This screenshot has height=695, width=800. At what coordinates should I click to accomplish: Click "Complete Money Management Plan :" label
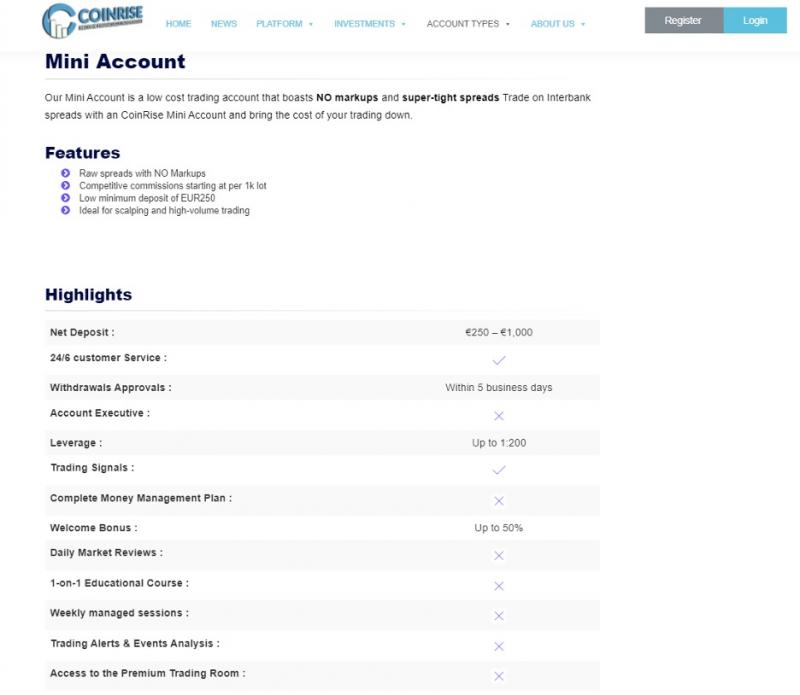141,498
